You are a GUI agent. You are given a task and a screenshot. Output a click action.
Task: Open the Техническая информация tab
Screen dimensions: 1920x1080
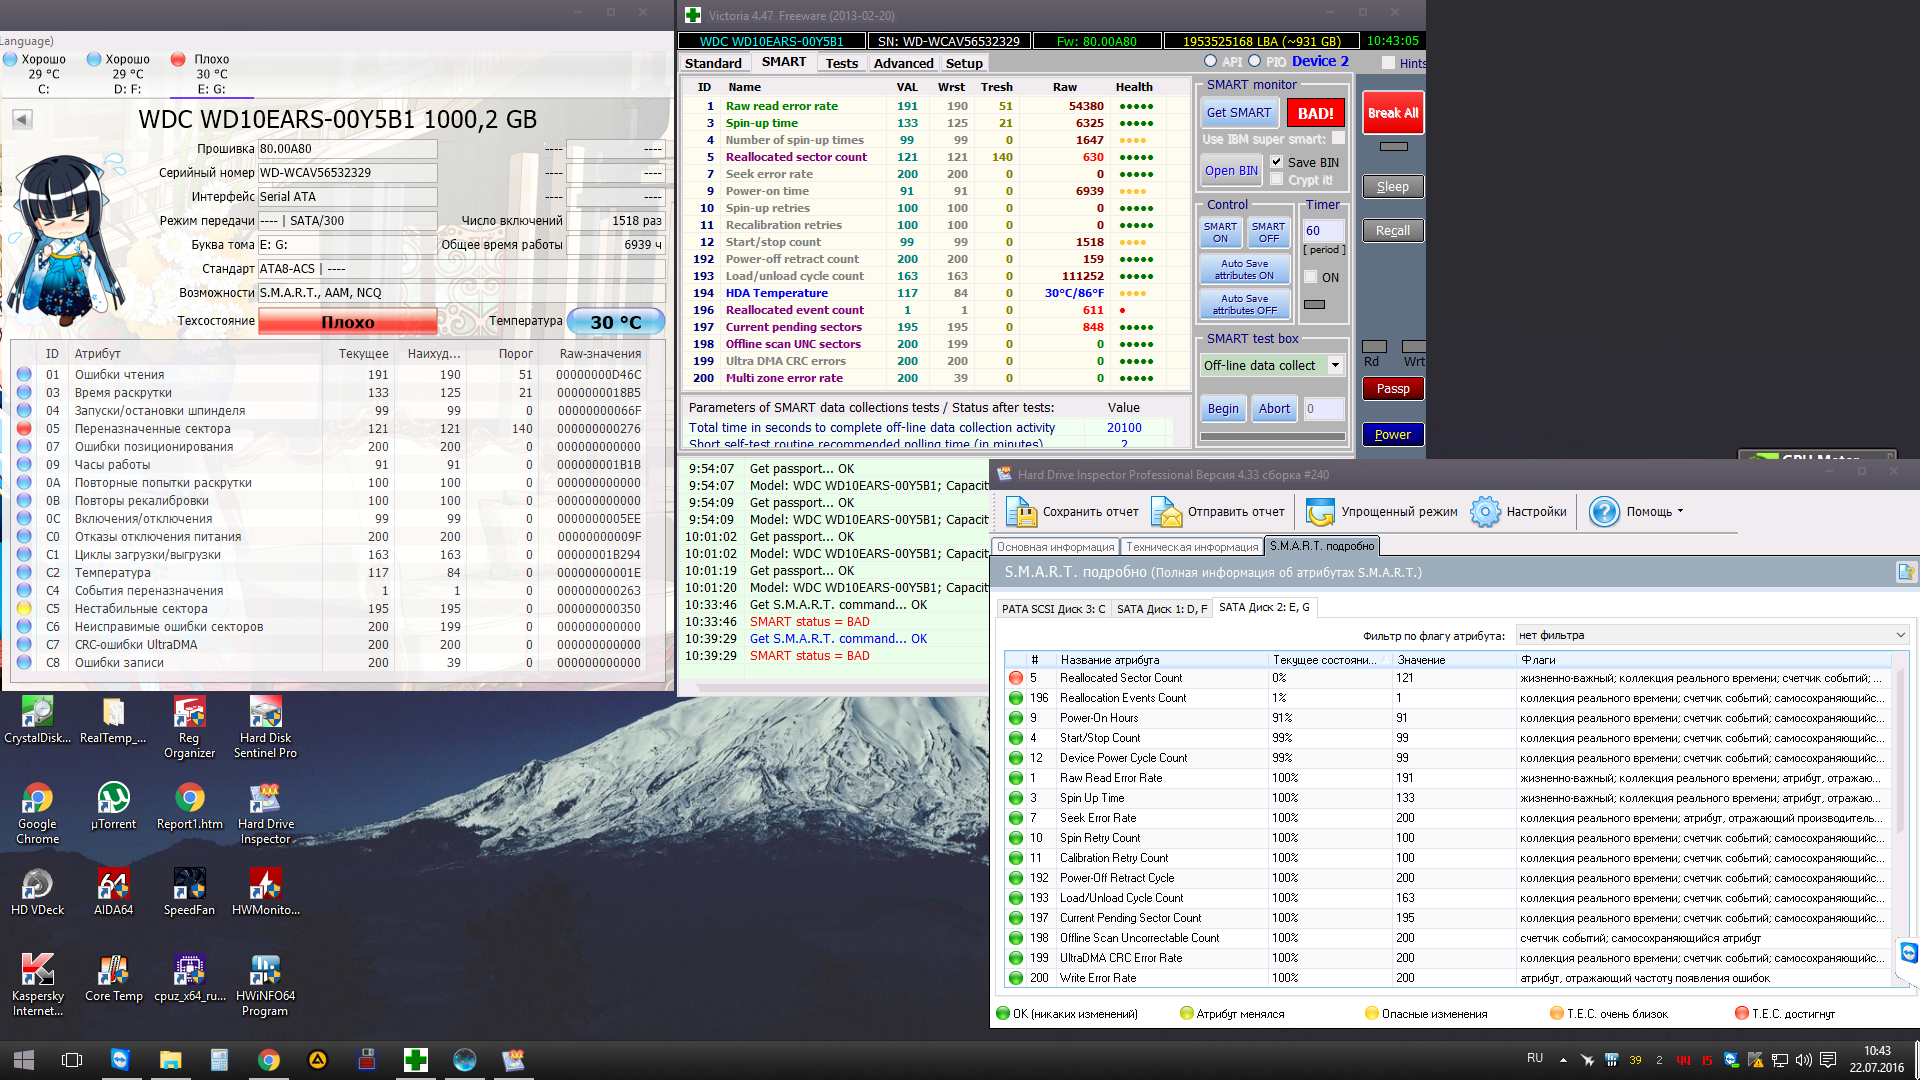1192,547
